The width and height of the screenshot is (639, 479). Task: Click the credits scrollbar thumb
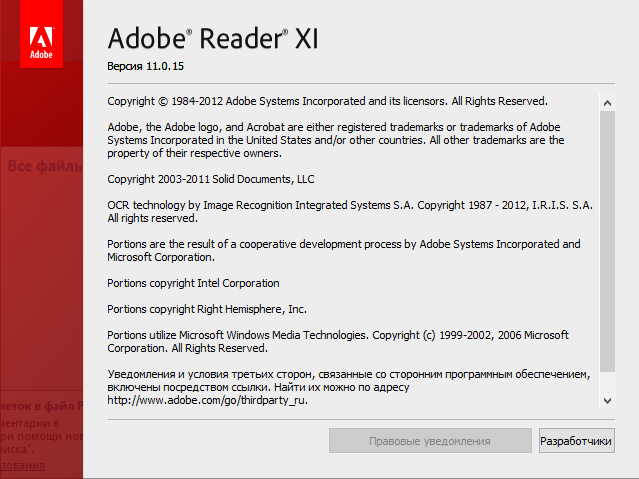click(x=606, y=240)
